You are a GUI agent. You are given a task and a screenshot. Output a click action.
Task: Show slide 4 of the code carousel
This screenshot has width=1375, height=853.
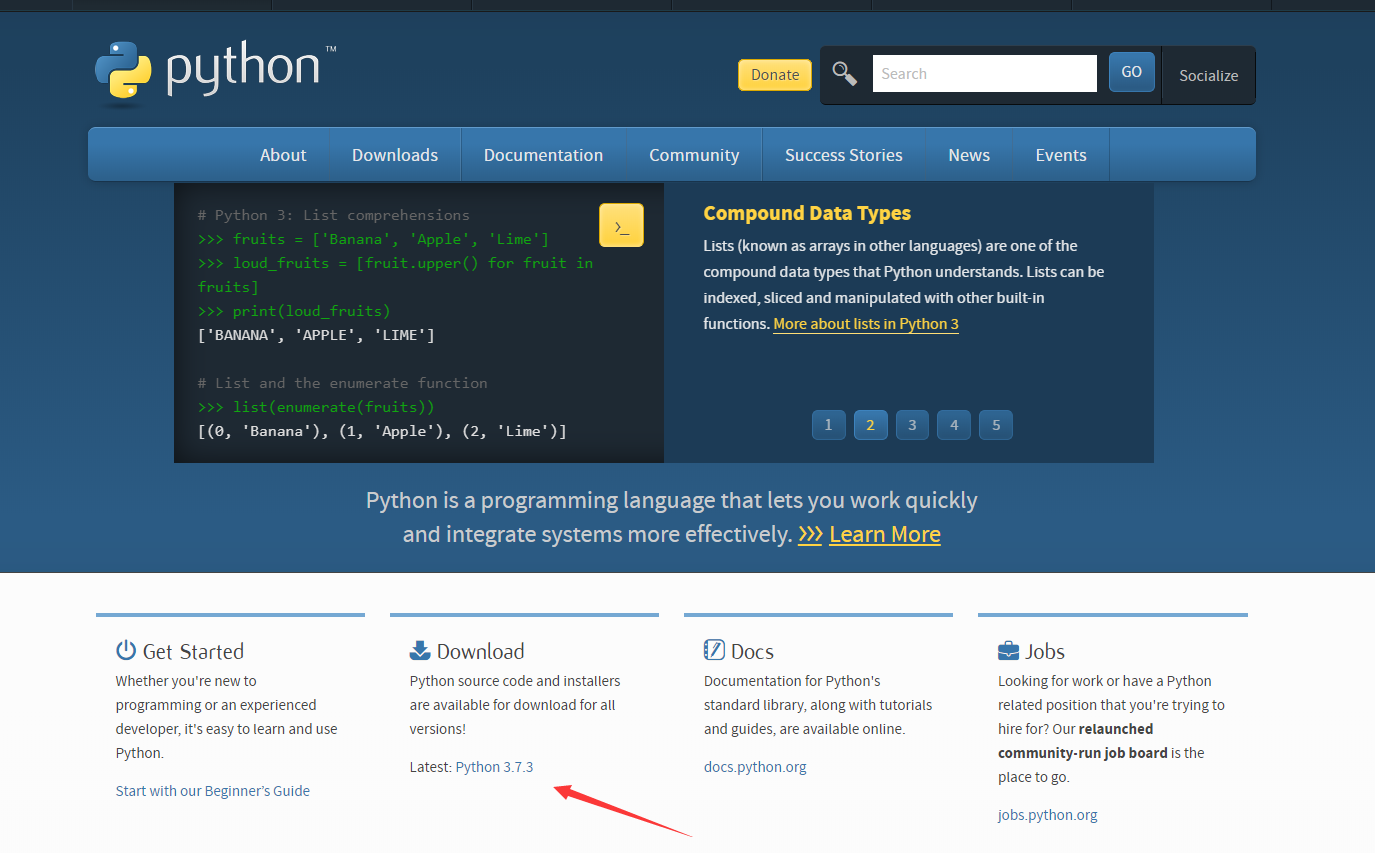954,425
